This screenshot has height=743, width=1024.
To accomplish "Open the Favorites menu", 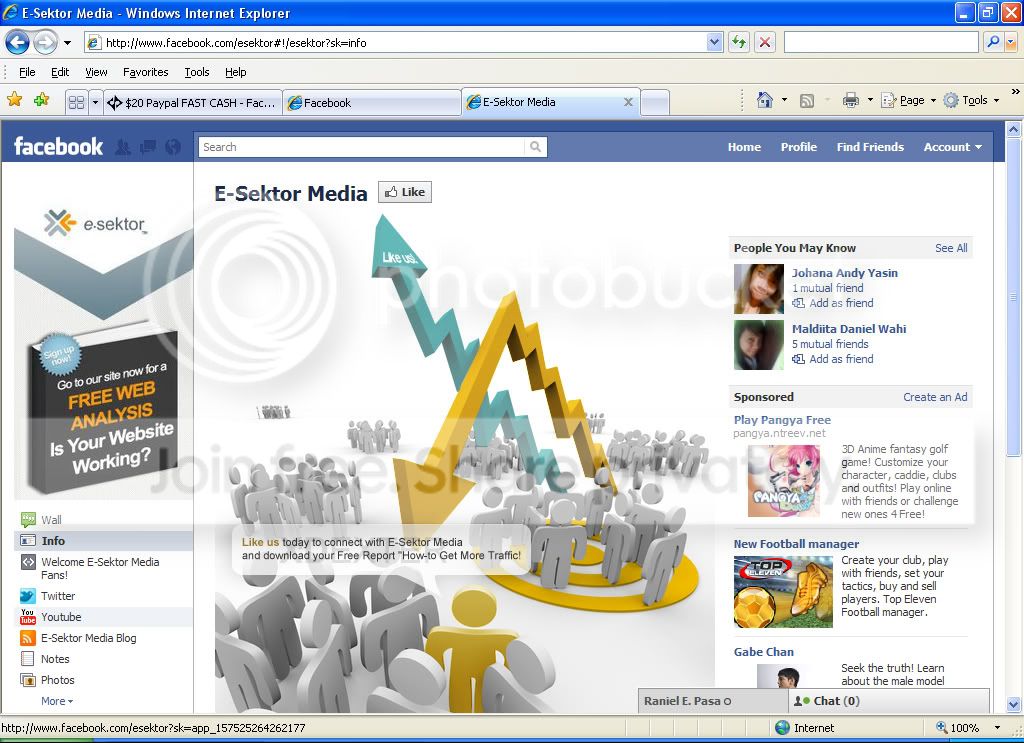I will 145,72.
